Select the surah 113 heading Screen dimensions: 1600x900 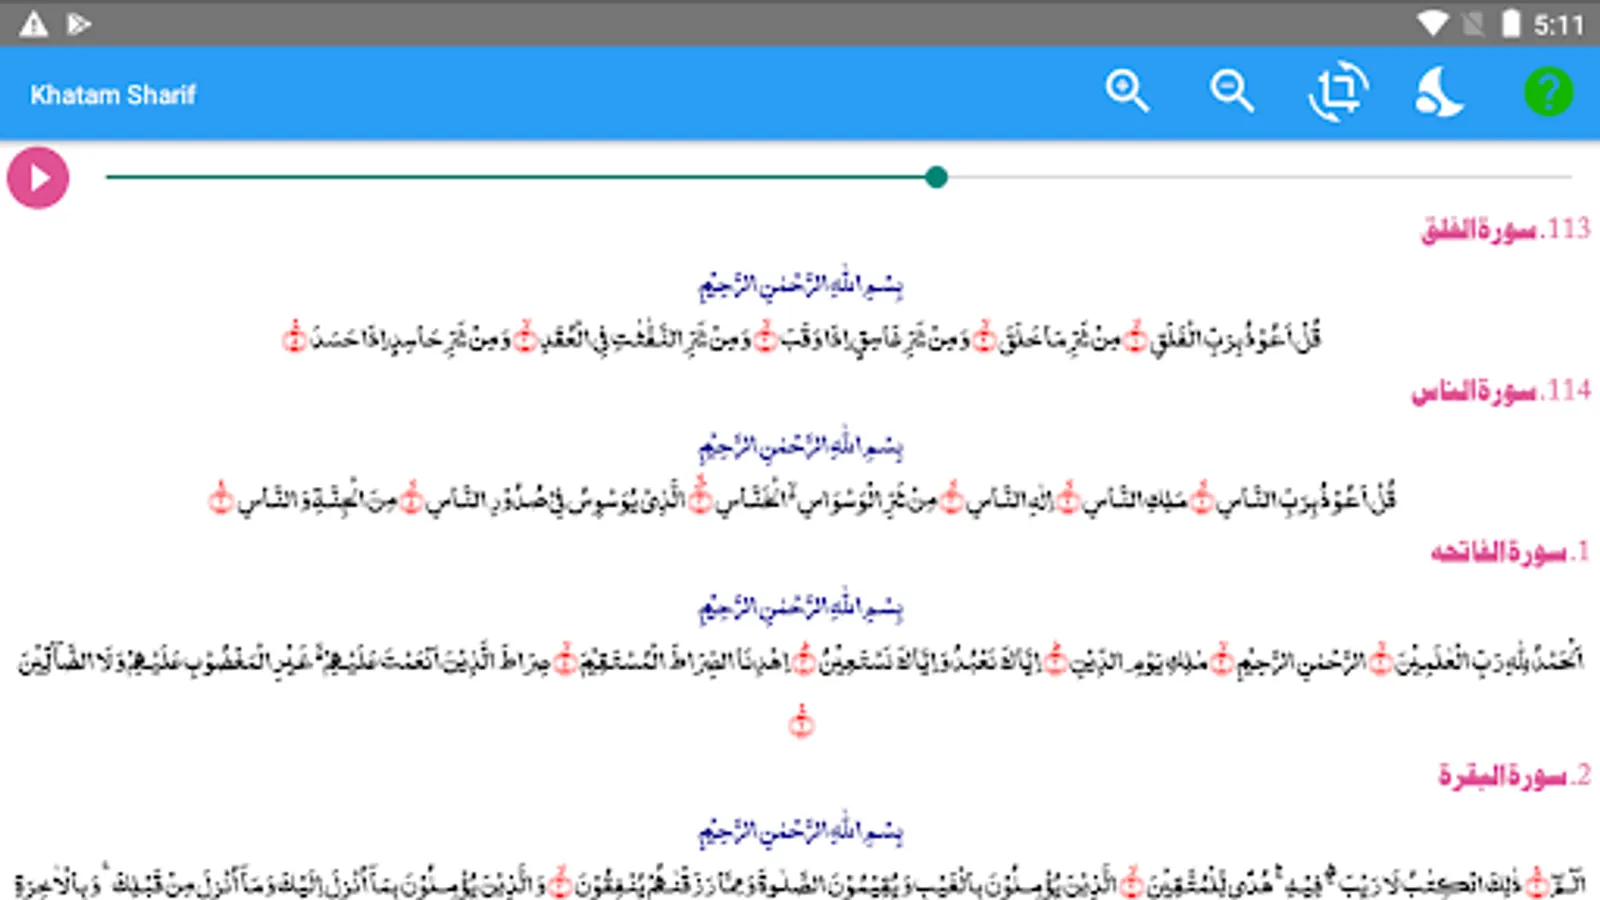(x=1505, y=230)
